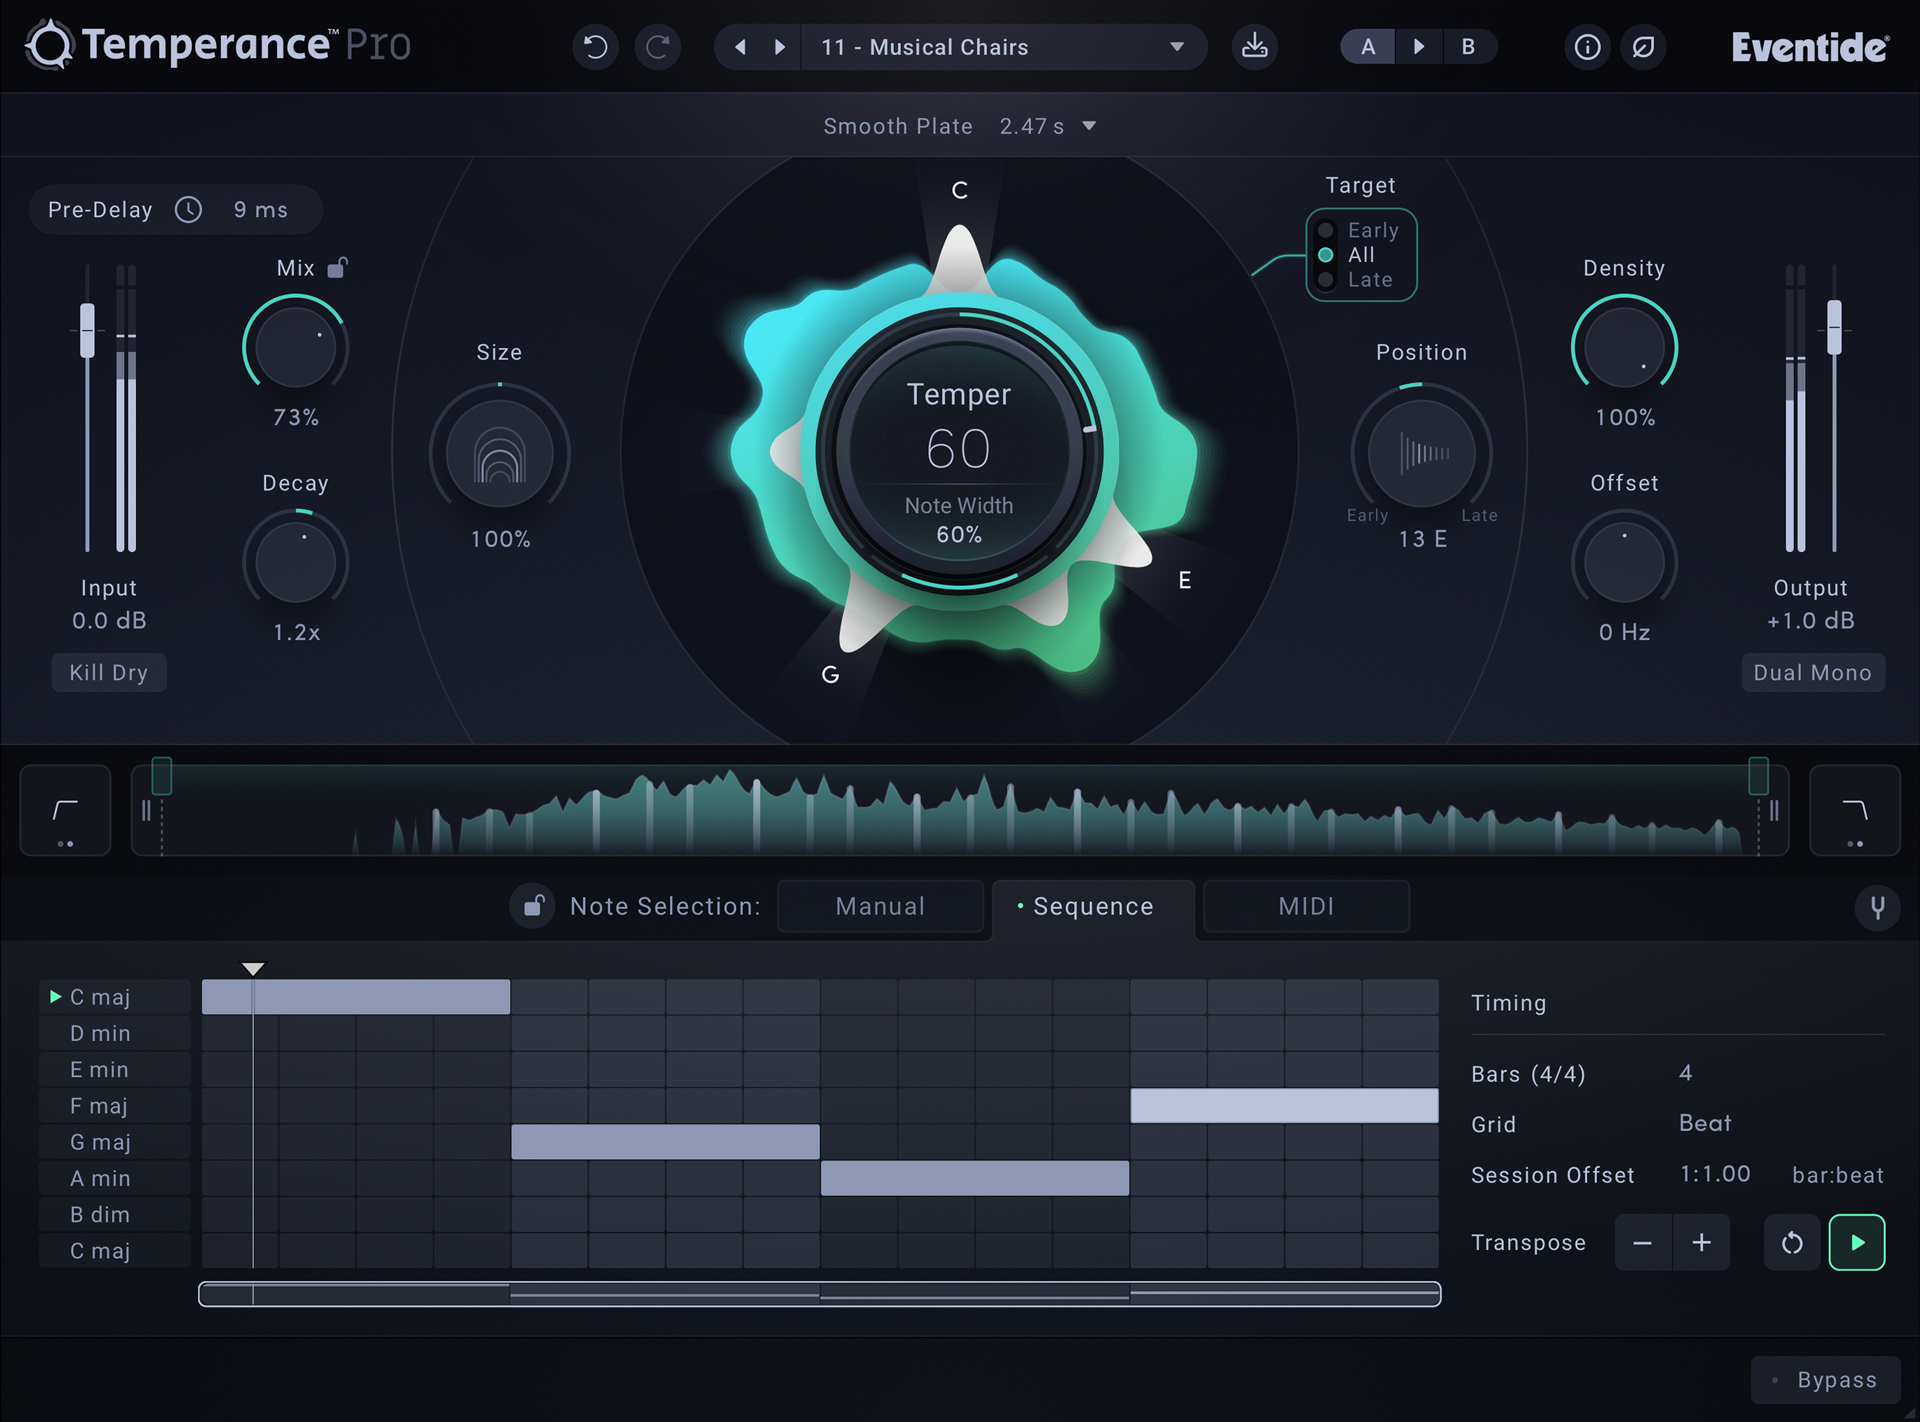Click the next preset arrow
The image size is (1920, 1422).
pyautogui.click(x=779, y=46)
